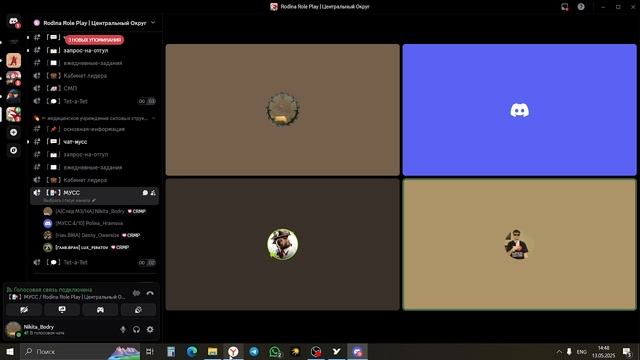
Task: Share your screen from the voice panel
Action: pyautogui.click(x=62, y=310)
